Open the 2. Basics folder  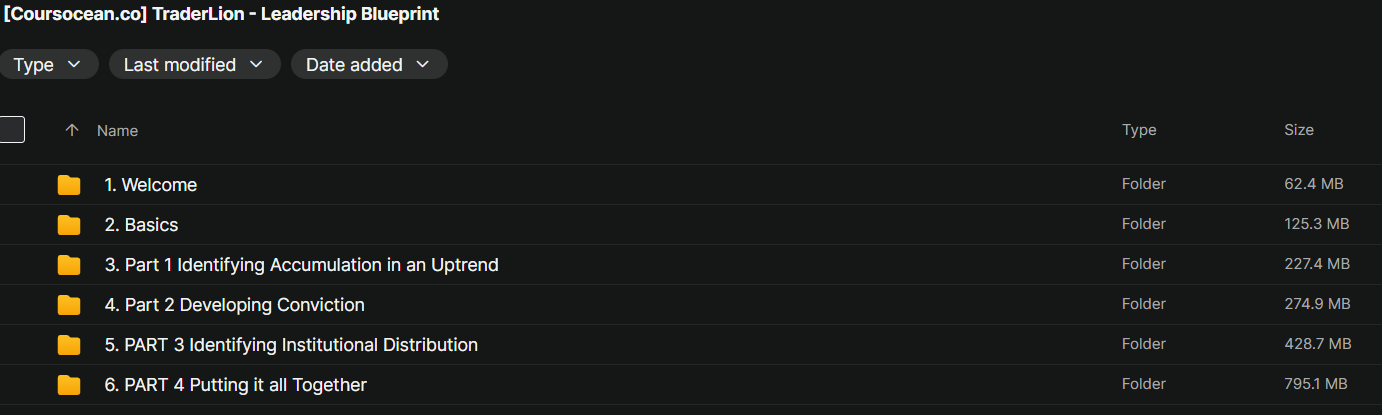coord(141,225)
